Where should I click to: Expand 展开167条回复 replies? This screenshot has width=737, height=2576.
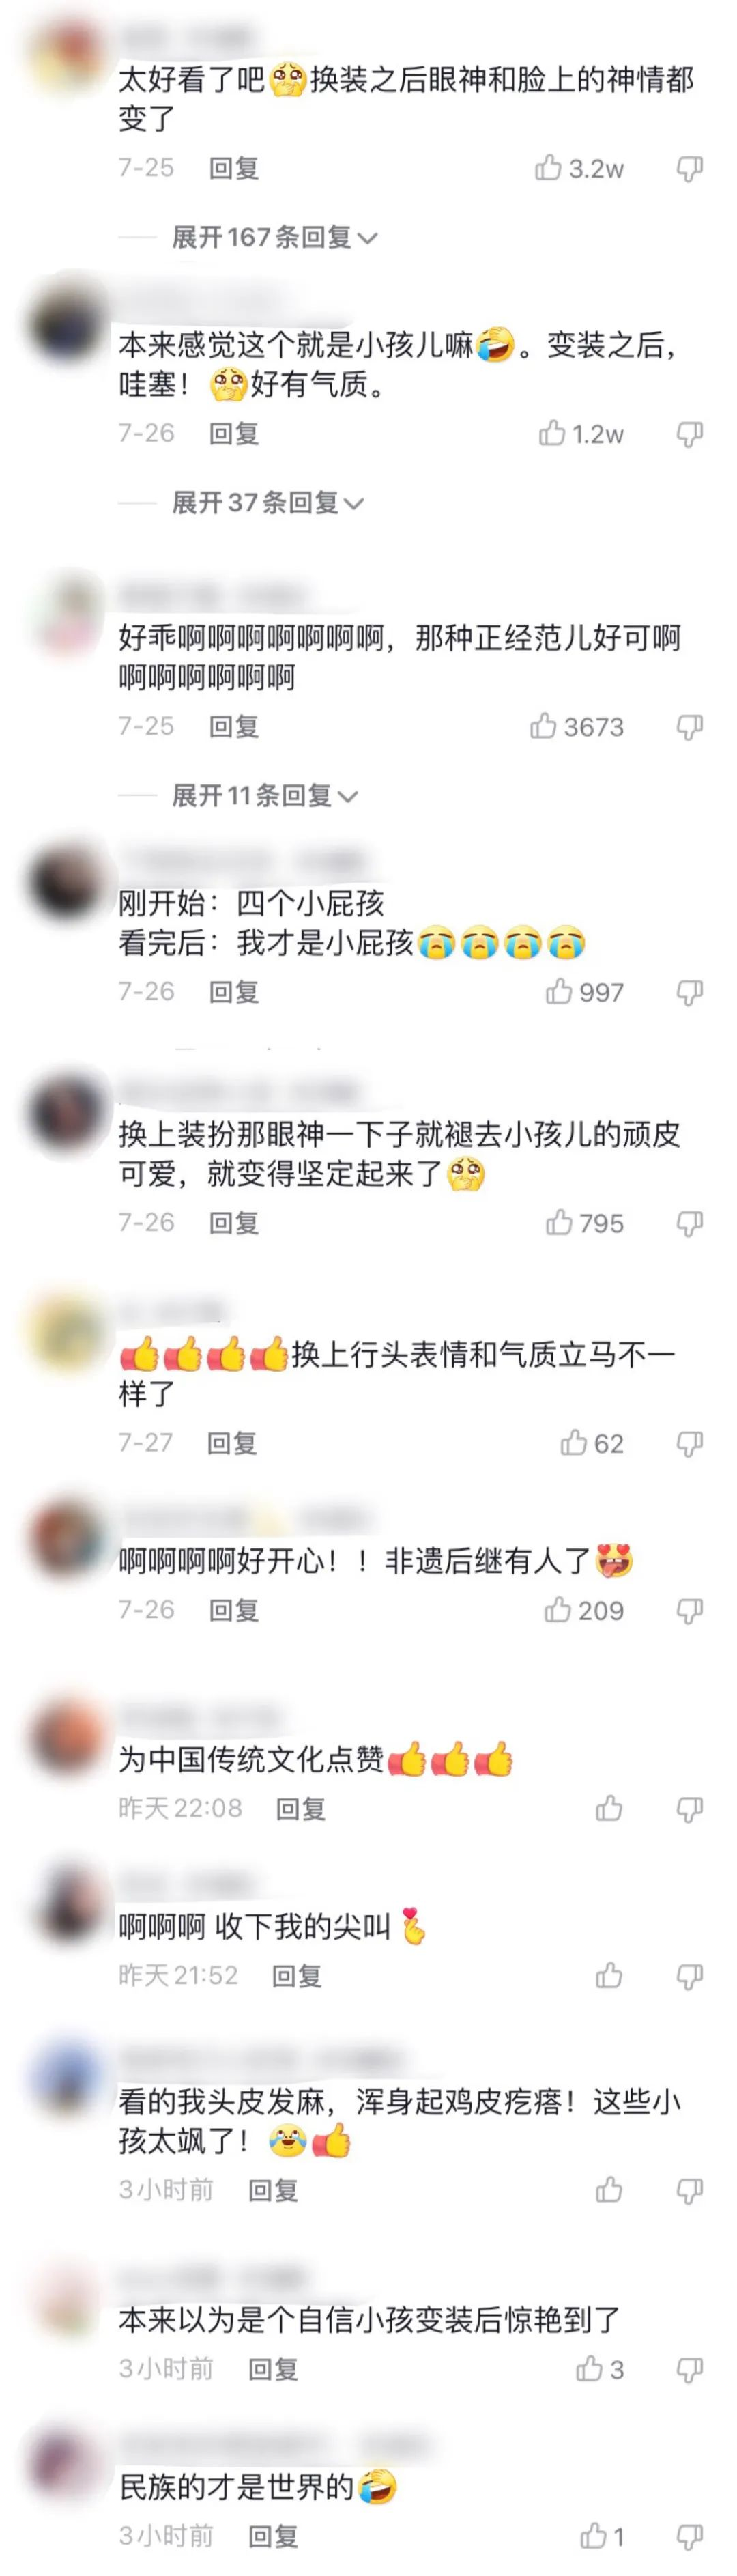point(274,237)
